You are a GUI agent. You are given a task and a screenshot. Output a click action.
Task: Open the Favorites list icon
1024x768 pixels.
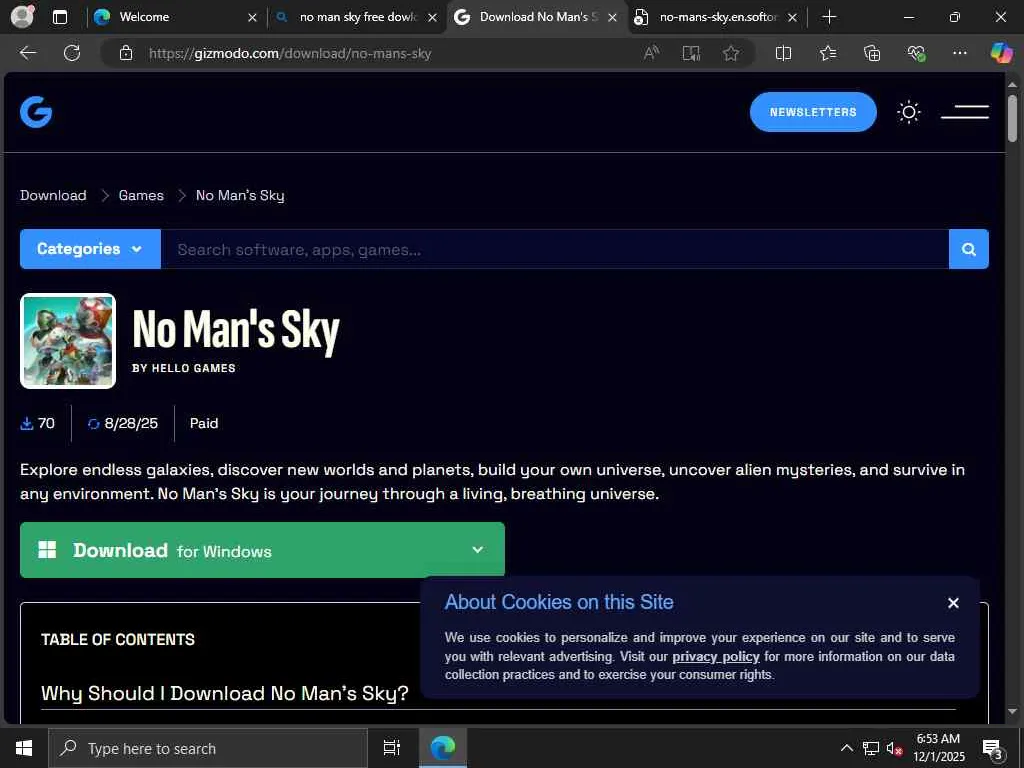click(827, 53)
